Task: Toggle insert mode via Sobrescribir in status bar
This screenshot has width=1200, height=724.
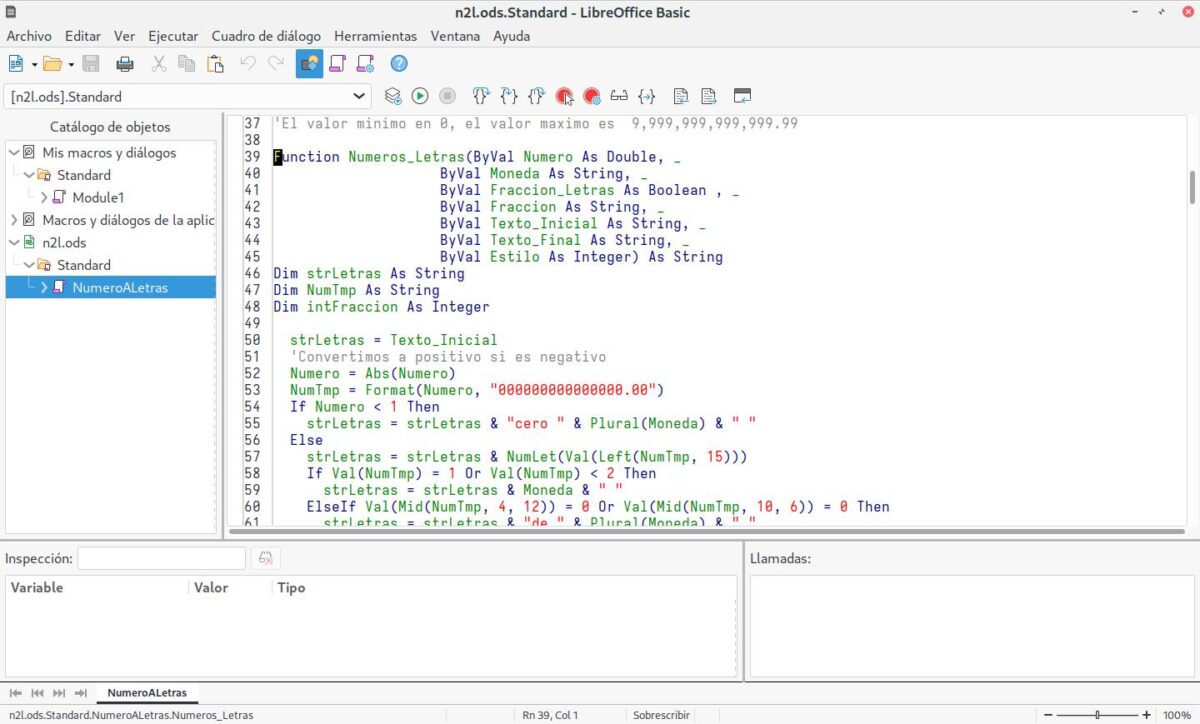Action: click(661, 715)
